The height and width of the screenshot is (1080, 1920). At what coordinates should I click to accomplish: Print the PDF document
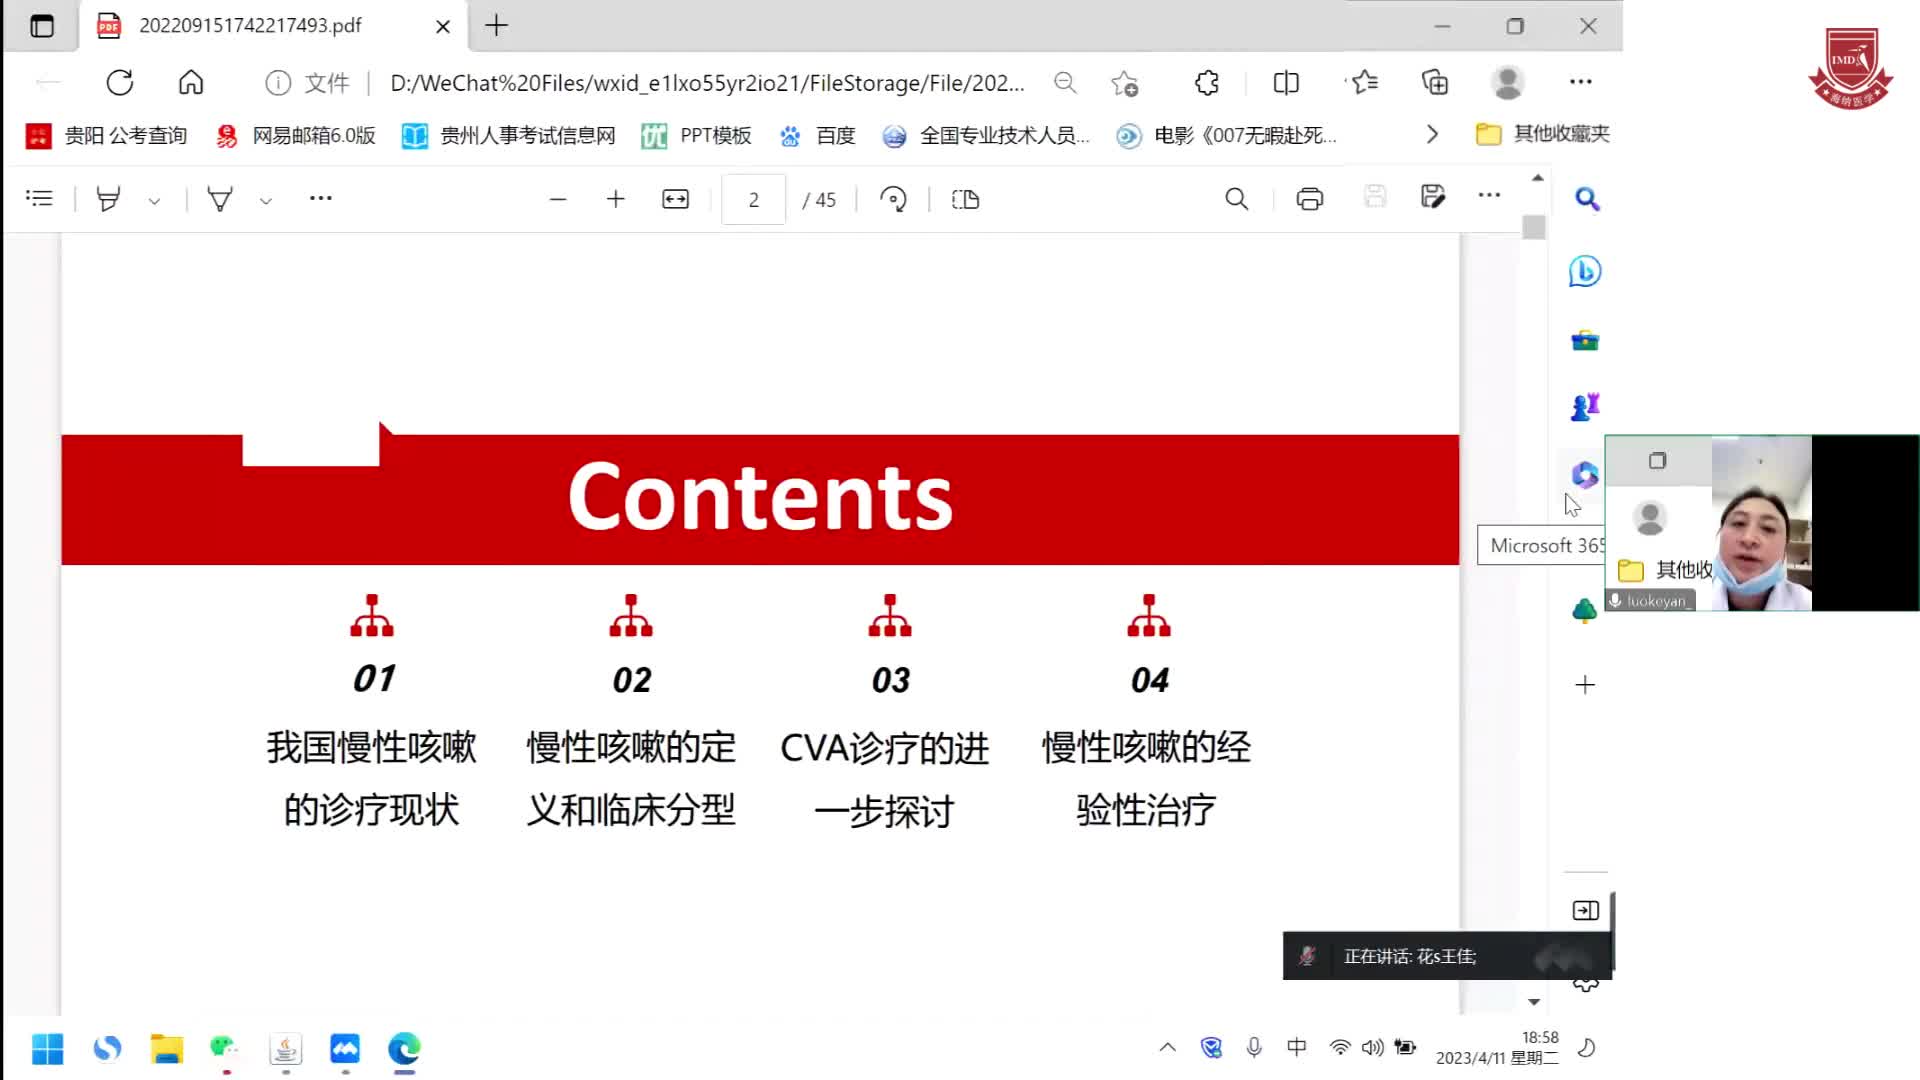pos(1309,199)
